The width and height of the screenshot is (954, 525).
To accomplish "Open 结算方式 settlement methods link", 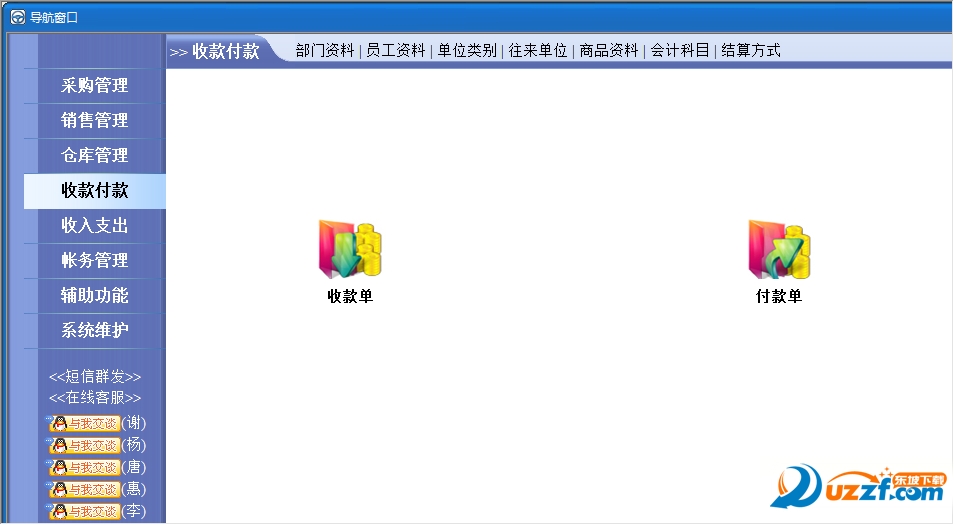I will 751,50.
